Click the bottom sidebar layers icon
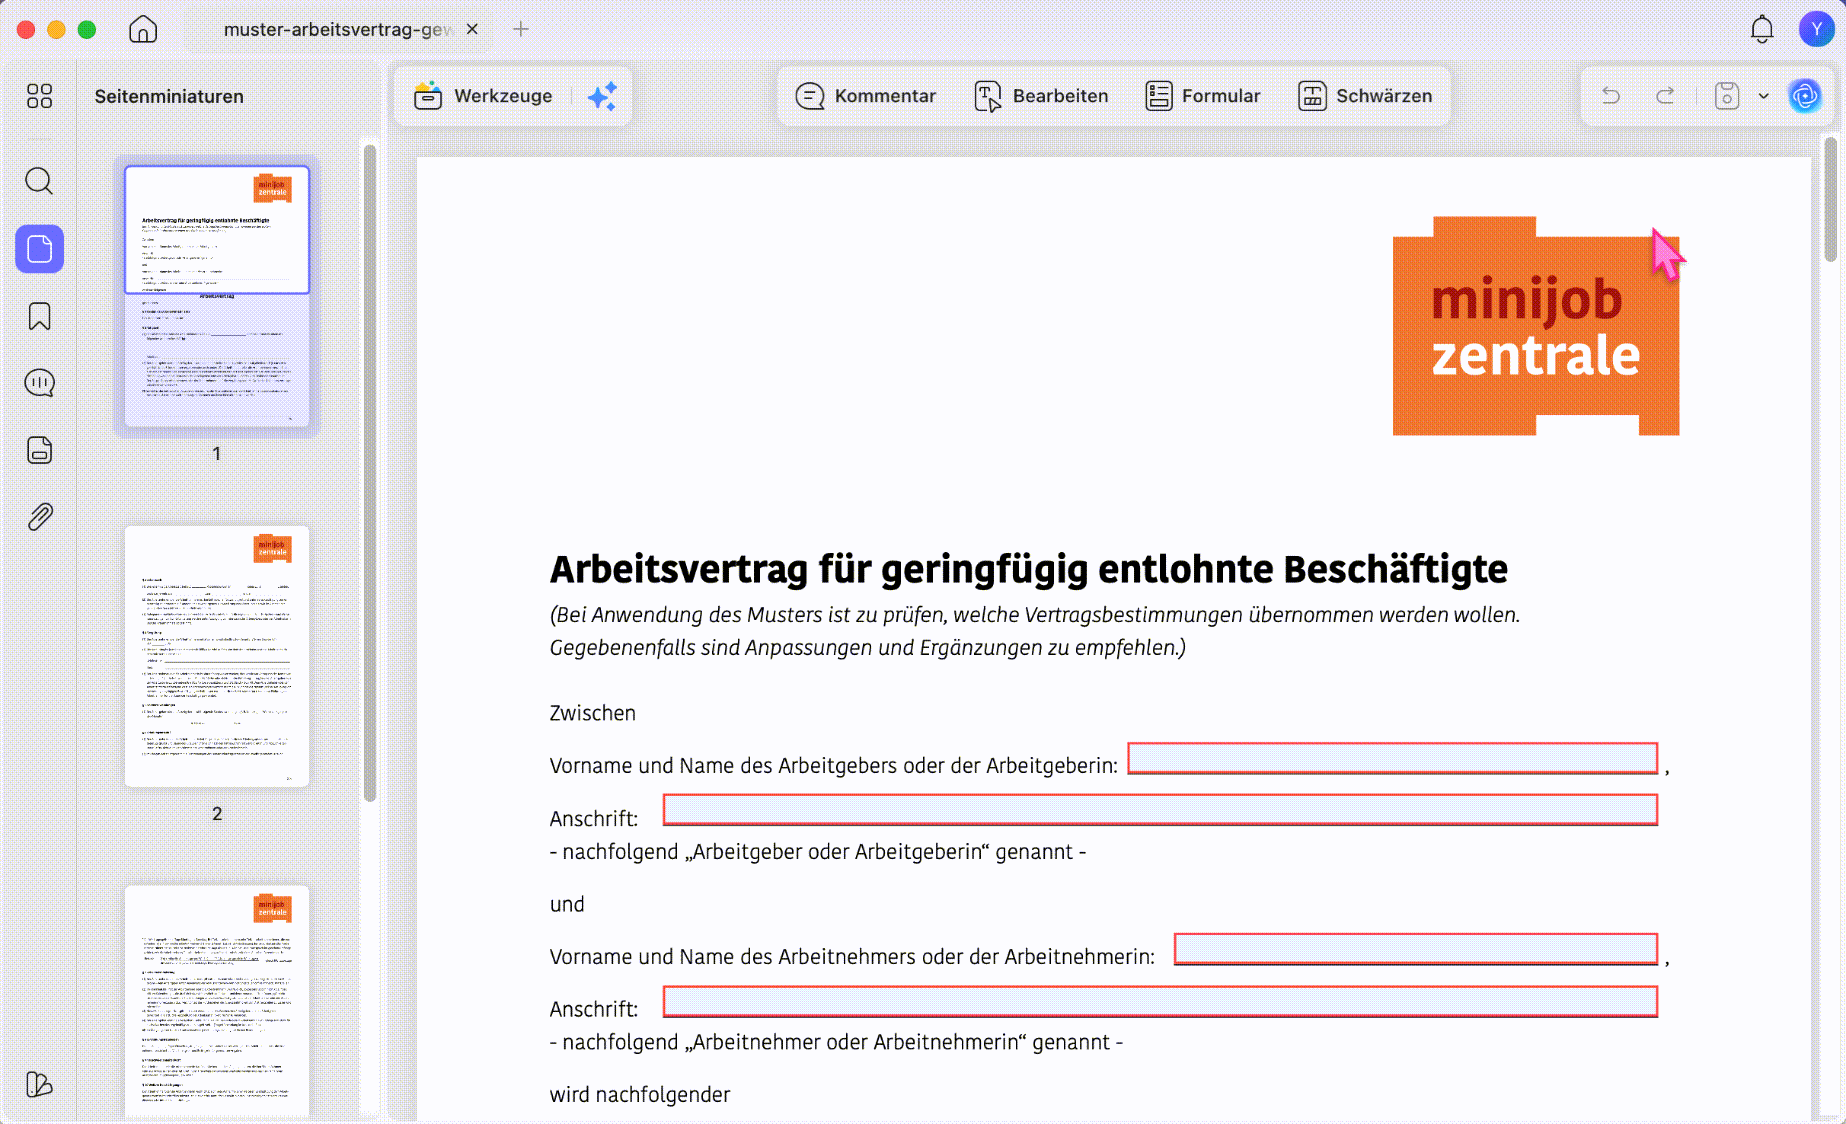This screenshot has width=1846, height=1124. (39, 1084)
